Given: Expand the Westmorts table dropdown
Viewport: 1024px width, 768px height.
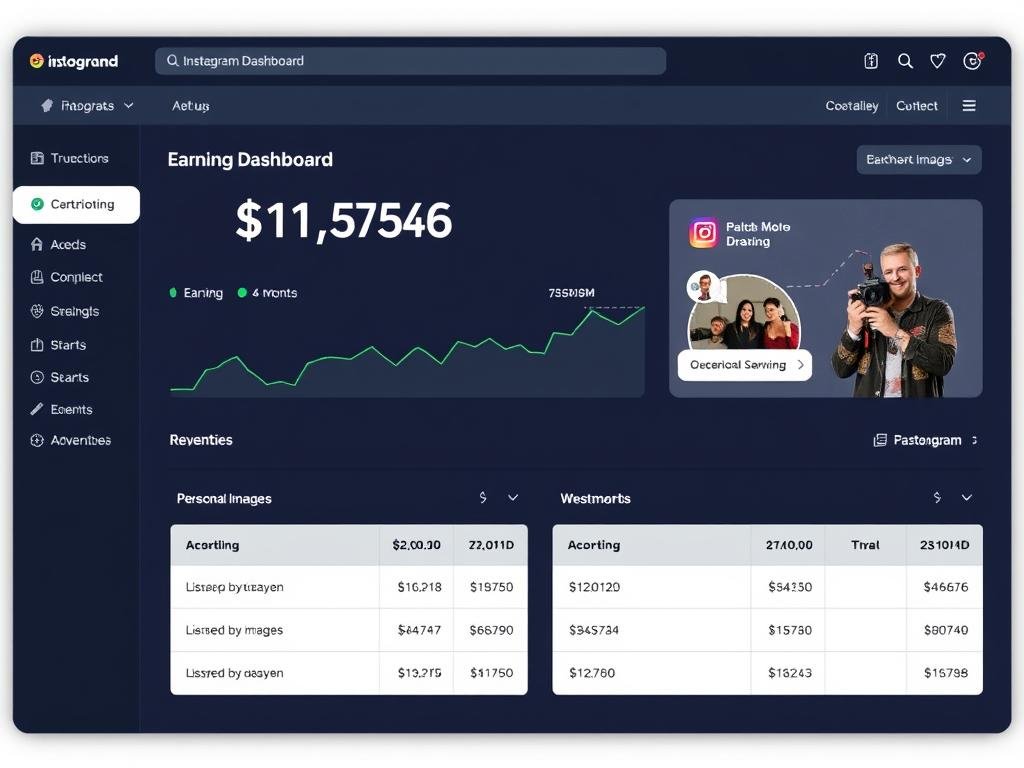Looking at the screenshot, I should 964,497.
